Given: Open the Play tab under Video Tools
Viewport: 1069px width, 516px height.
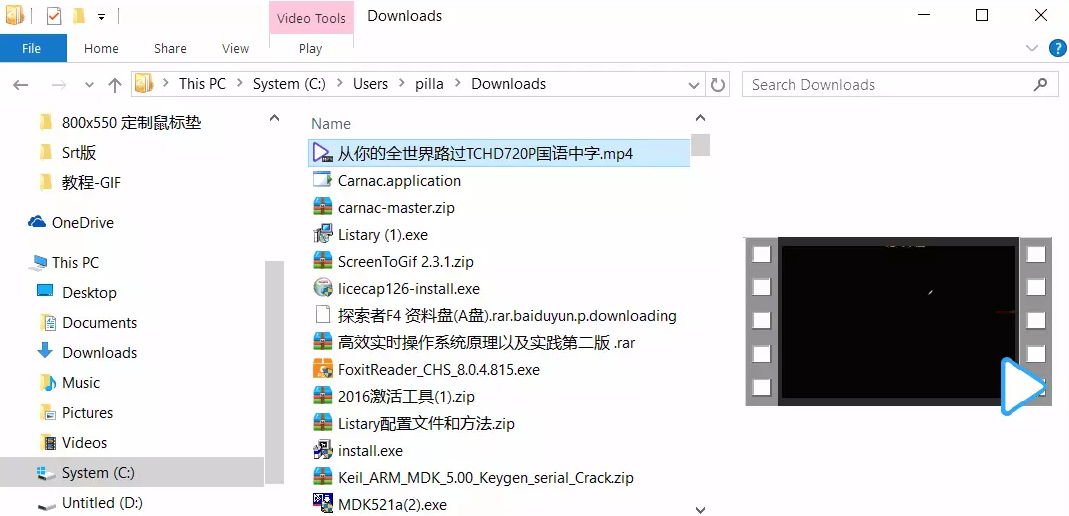Looking at the screenshot, I should click(310, 48).
